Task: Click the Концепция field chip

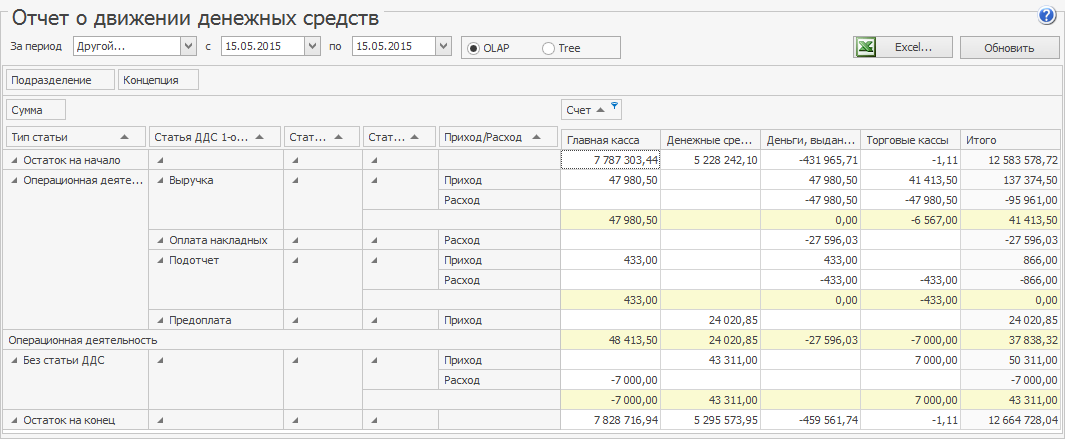Action: click(158, 80)
